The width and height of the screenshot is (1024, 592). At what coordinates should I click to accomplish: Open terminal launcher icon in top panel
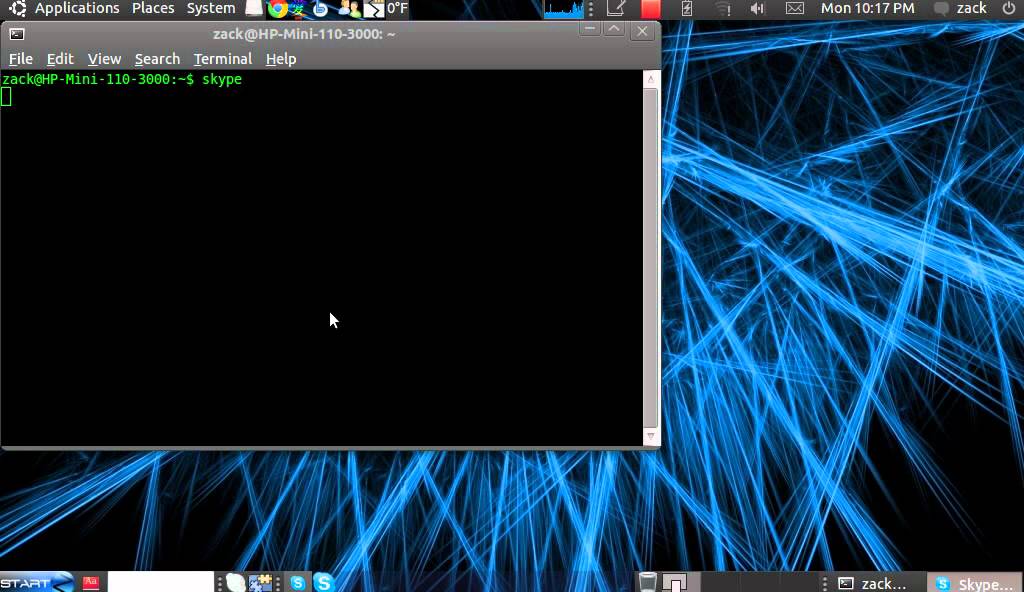pyautogui.click(x=374, y=8)
